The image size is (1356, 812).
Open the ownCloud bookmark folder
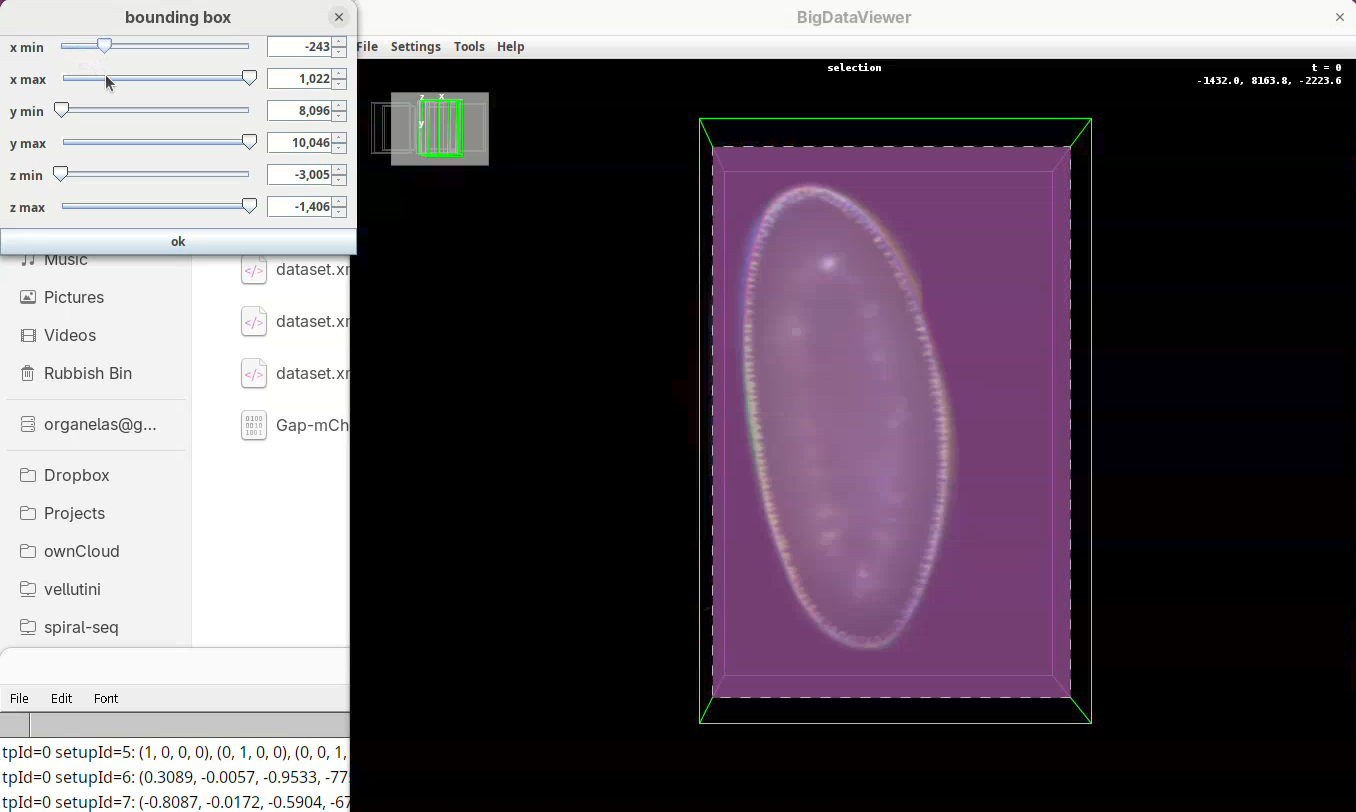81,551
